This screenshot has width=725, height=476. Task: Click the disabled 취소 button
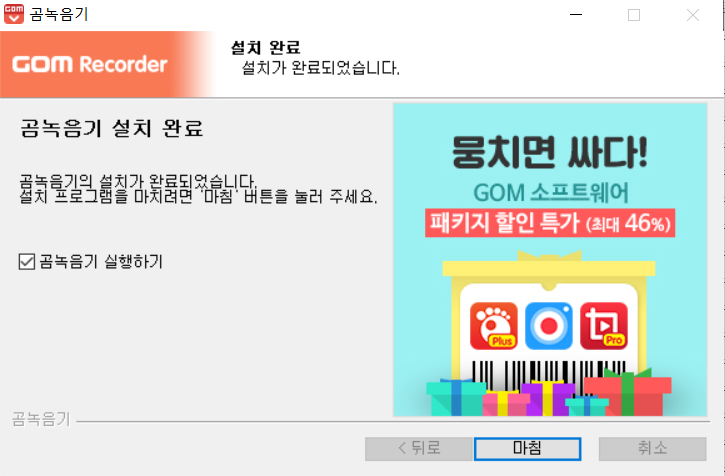point(652,449)
